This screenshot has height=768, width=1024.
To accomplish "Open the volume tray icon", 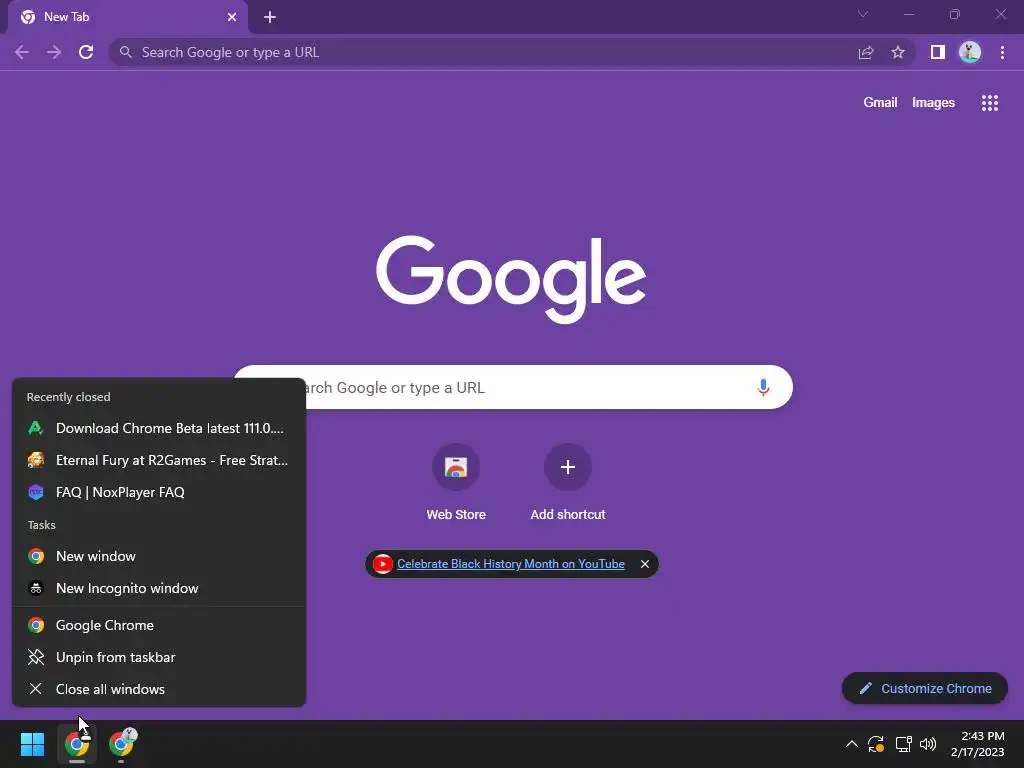I will coord(927,744).
